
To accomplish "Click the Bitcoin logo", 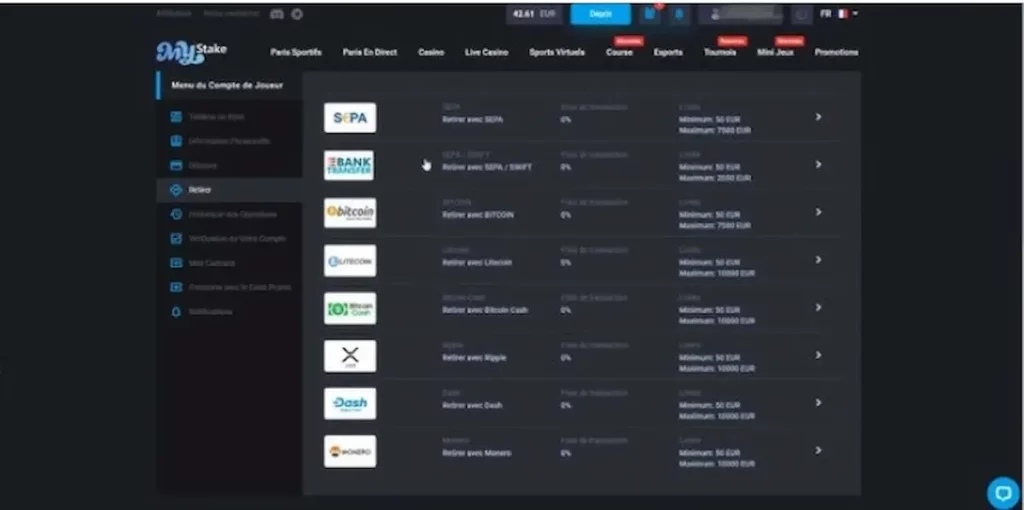I will [350, 213].
